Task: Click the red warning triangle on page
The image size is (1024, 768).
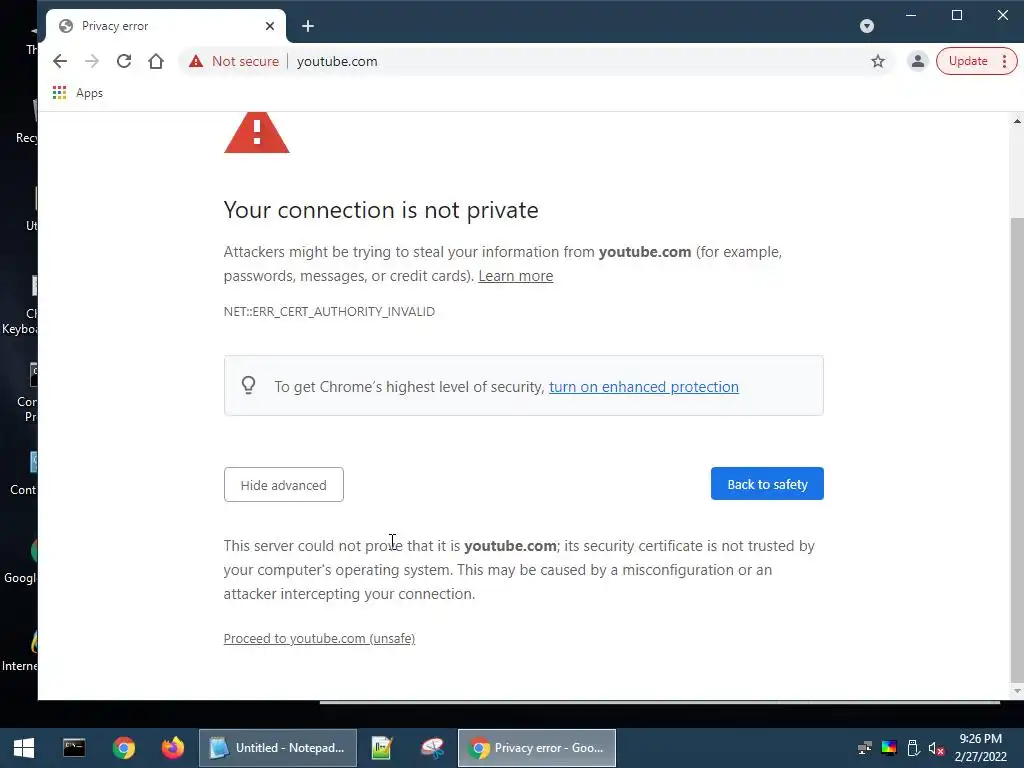Action: pyautogui.click(x=257, y=133)
